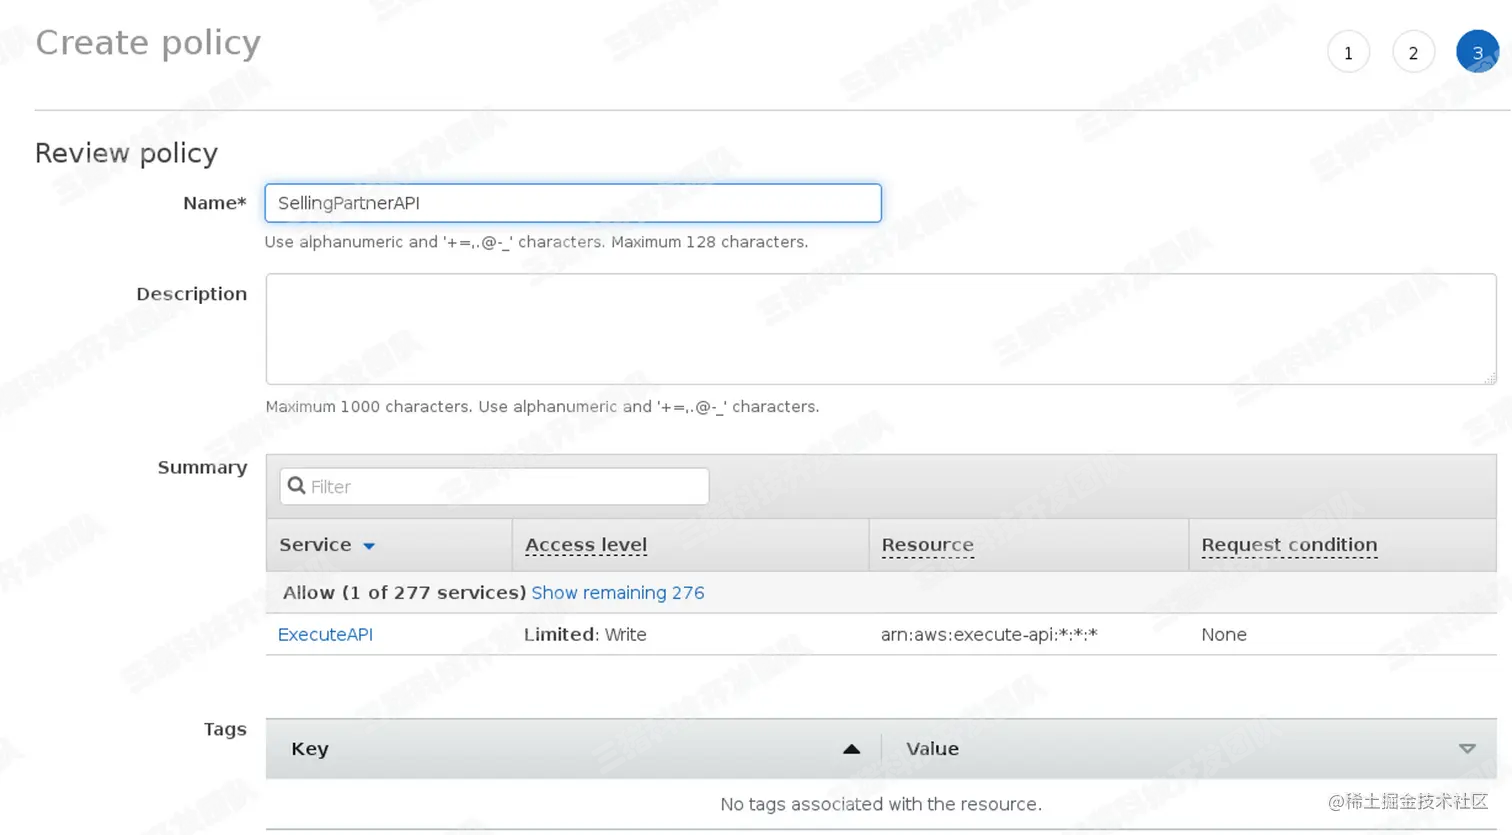The width and height of the screenshot is (1512, 835).
Task: Click the description textarea resize handle
Action: tap(1489, 377)
